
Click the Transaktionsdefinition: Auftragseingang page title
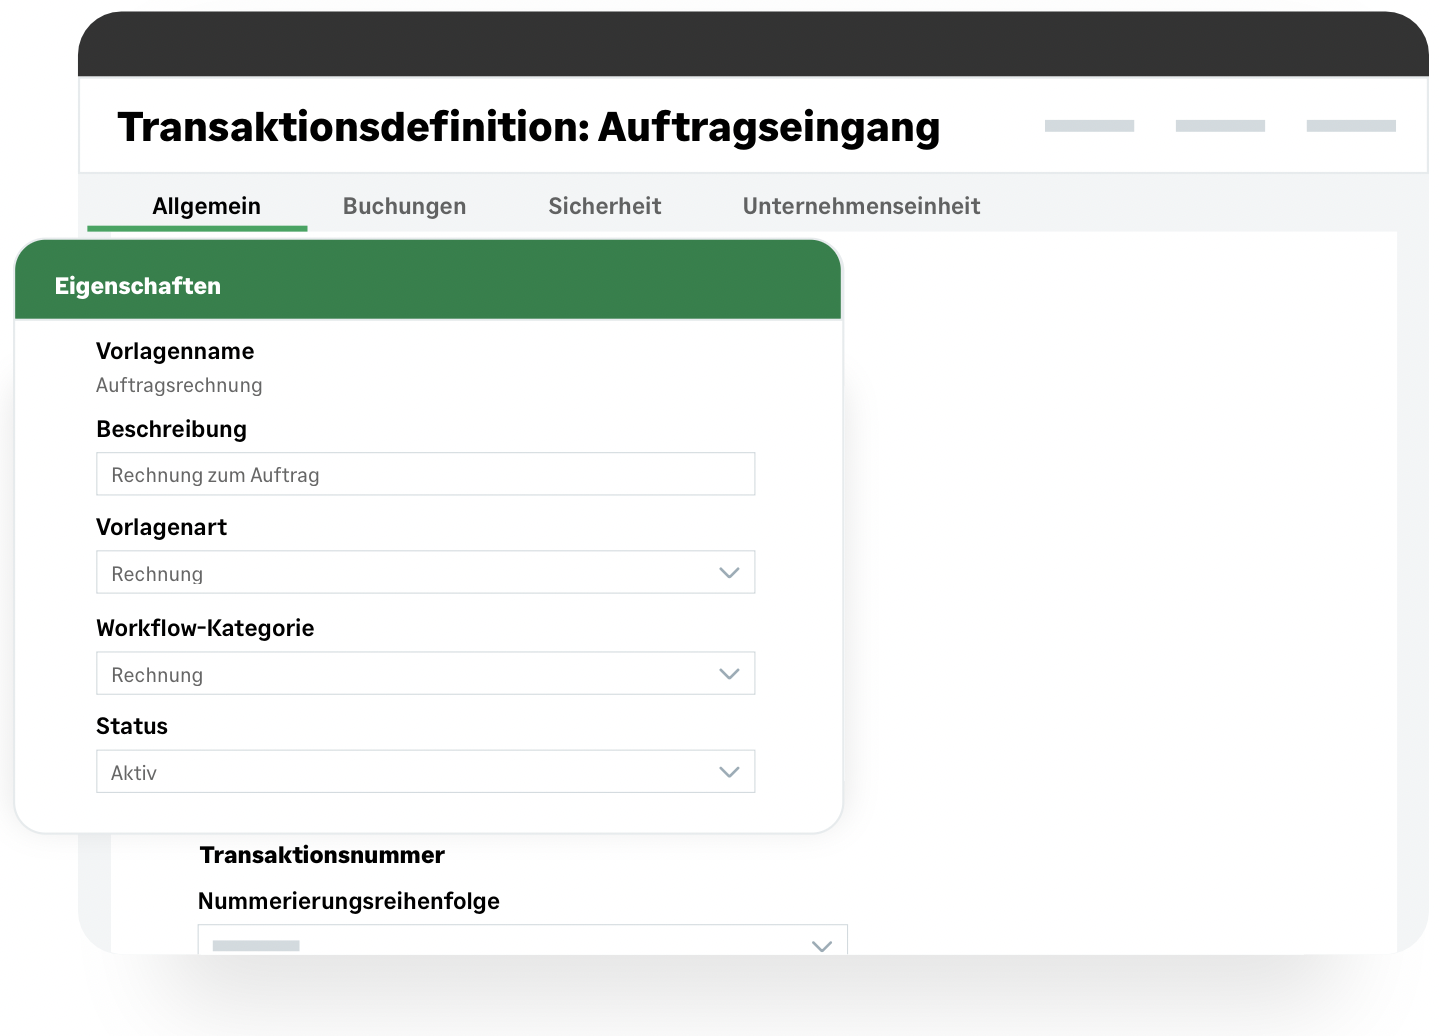click(528, 127)
